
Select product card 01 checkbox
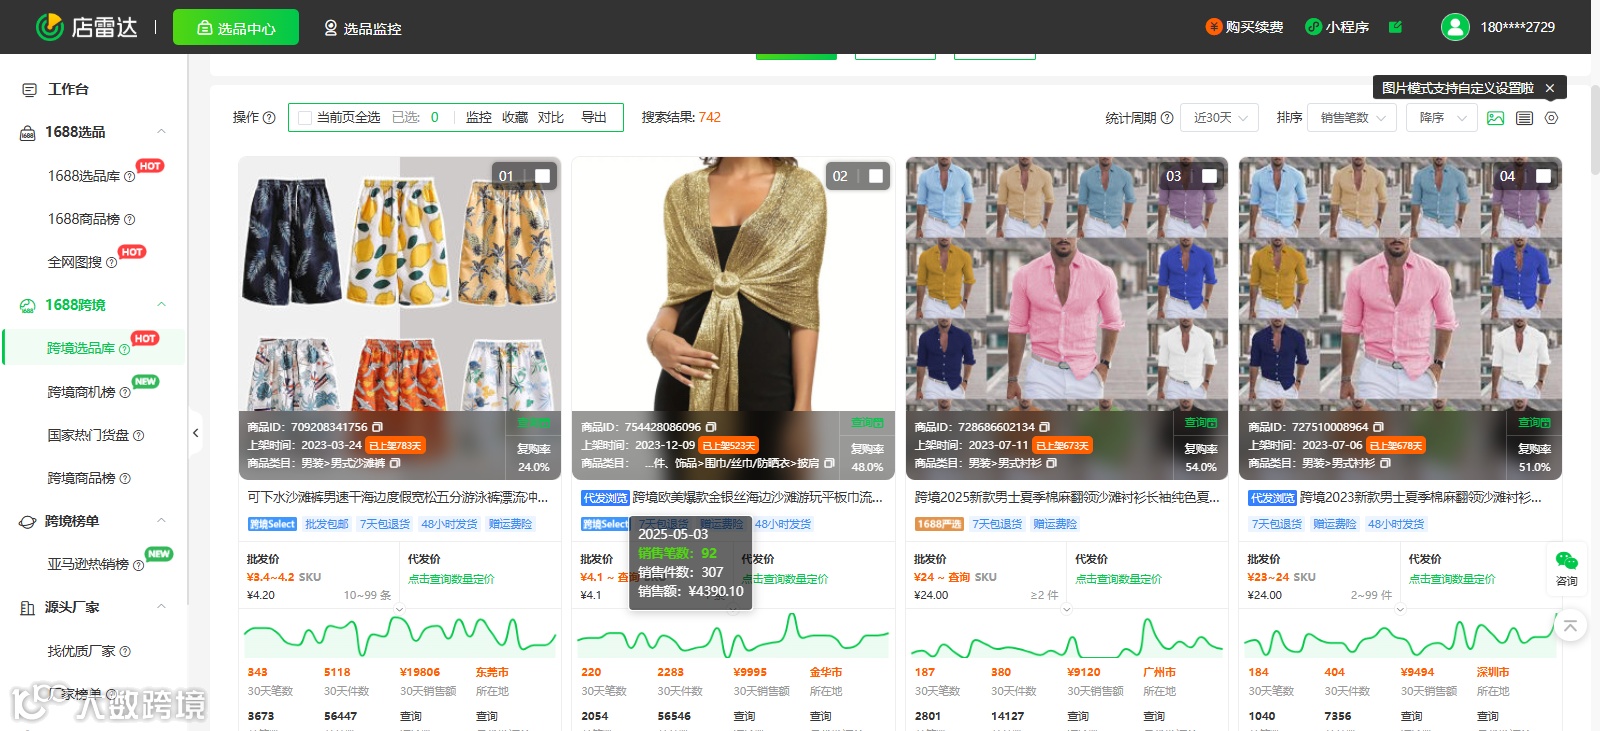click(x=542, y=176)
